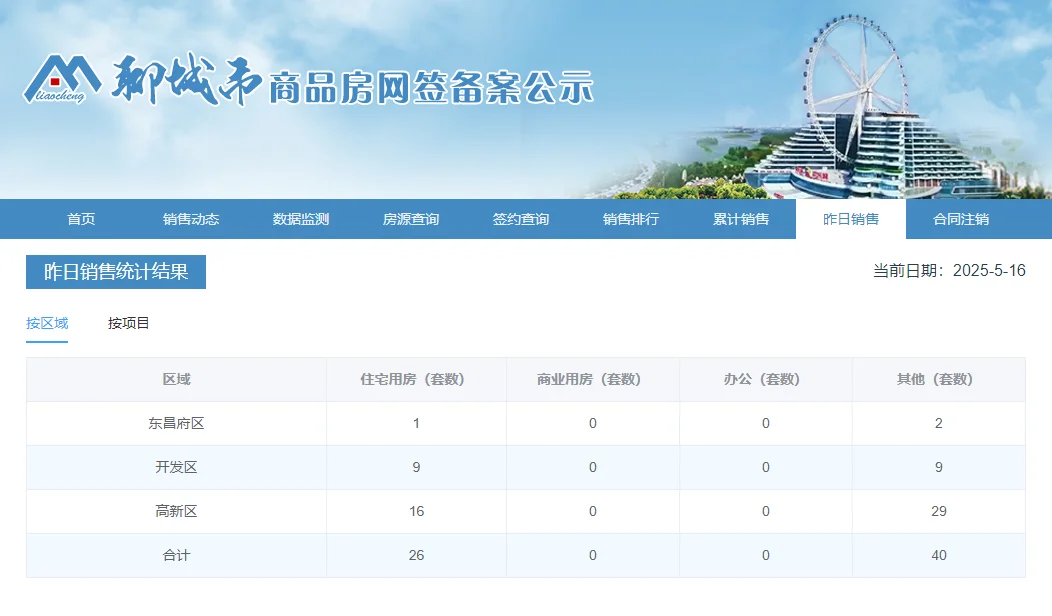Select the 开发区 row name
This screenshot has width=1052, height=616.
176,468
